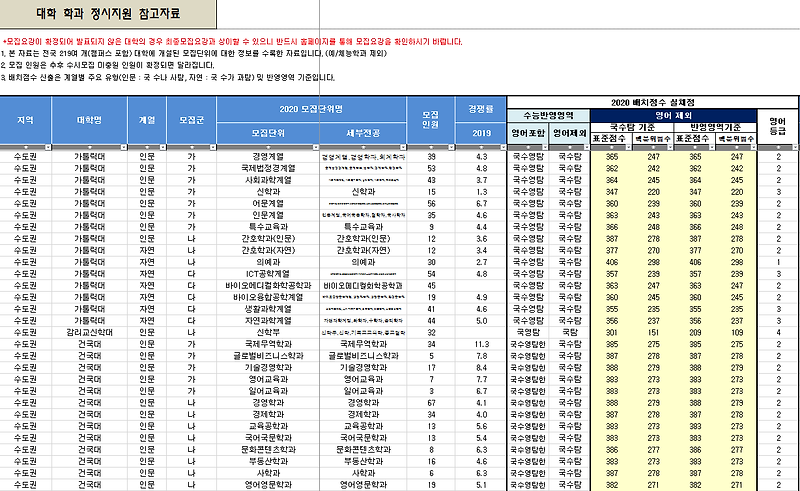
Task: Open the 경쟁률 2019 column filter dropdown
Action: tap(503, 148)
